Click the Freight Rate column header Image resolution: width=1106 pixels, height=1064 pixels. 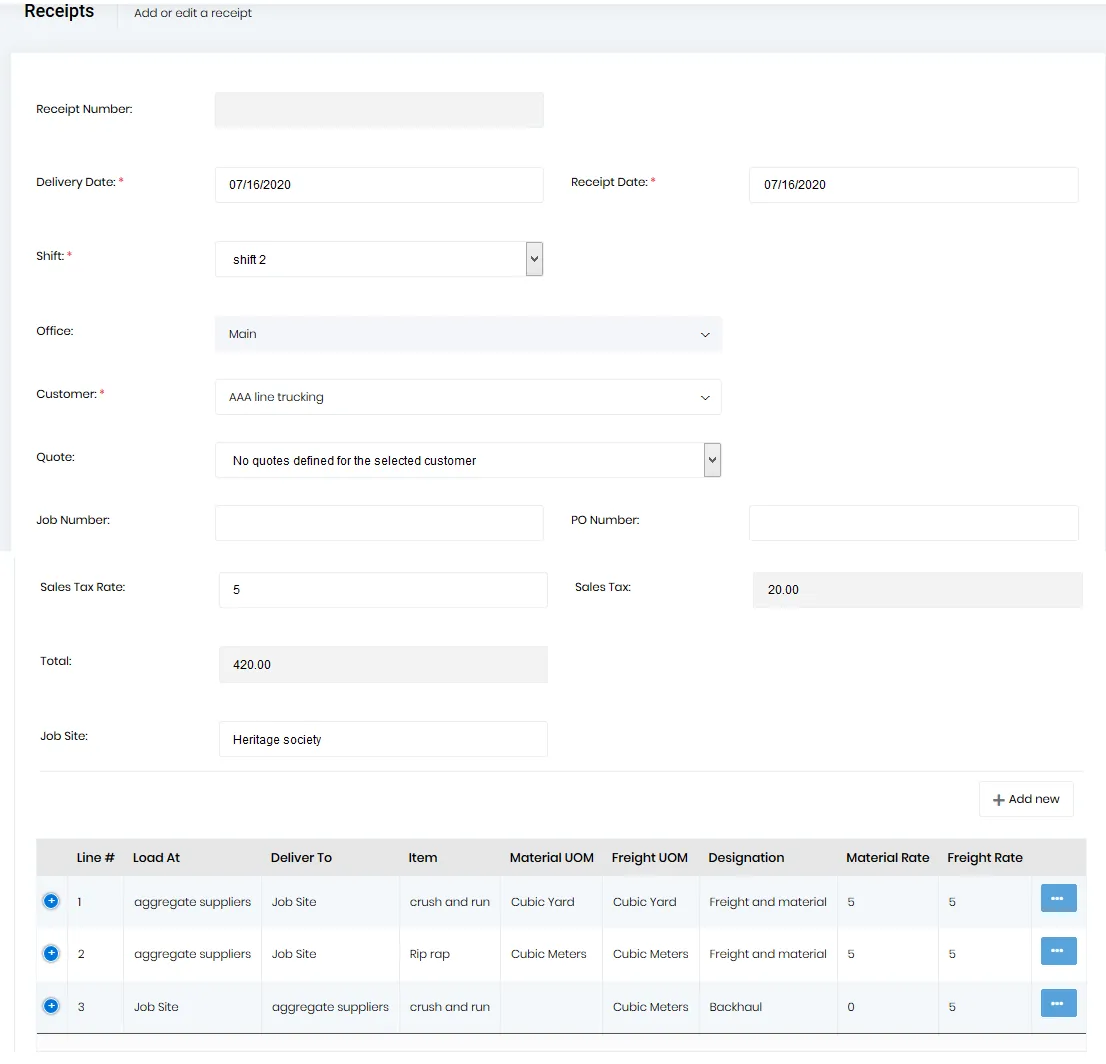click(985, 857)
